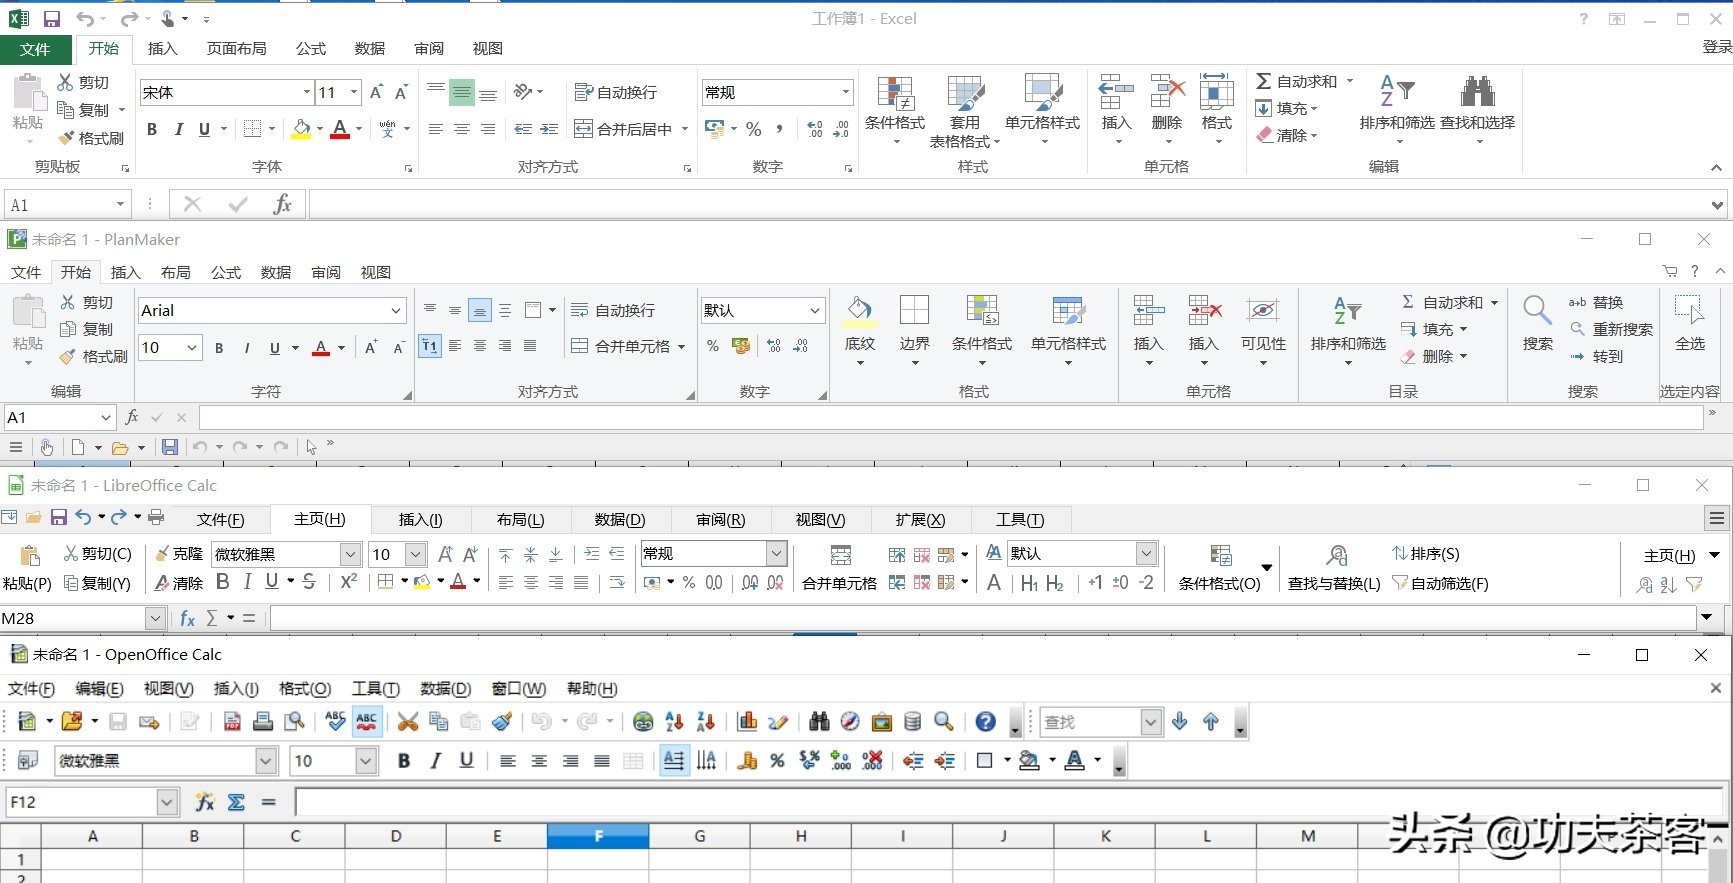Click OpenOffice sort ascending icon
This screenshot has width=1733, height=883.
coord(674,721)
